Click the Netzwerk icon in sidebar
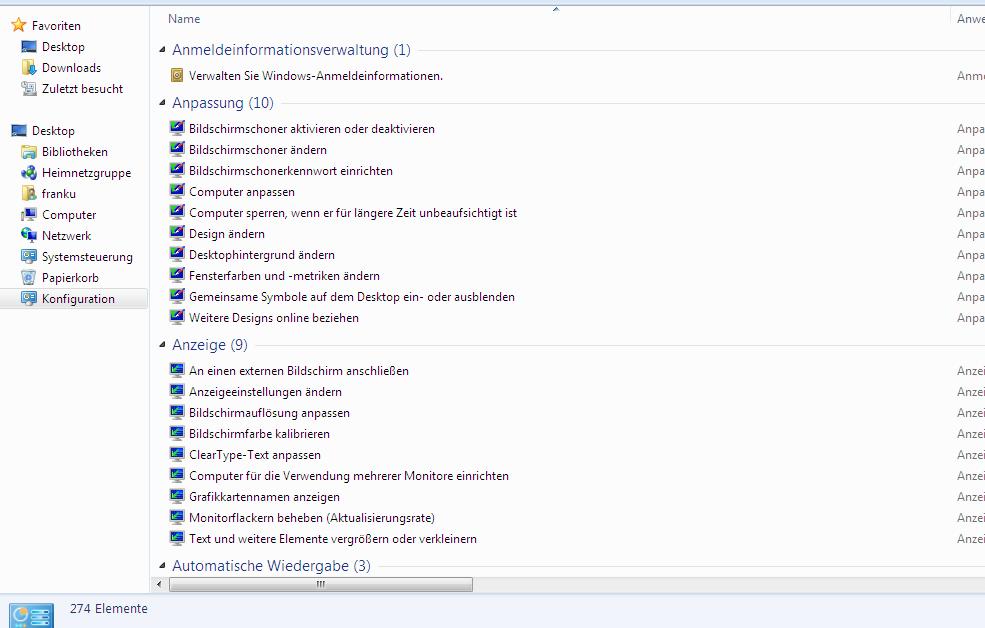Screen dimensions: 985x628 [29, 236]
